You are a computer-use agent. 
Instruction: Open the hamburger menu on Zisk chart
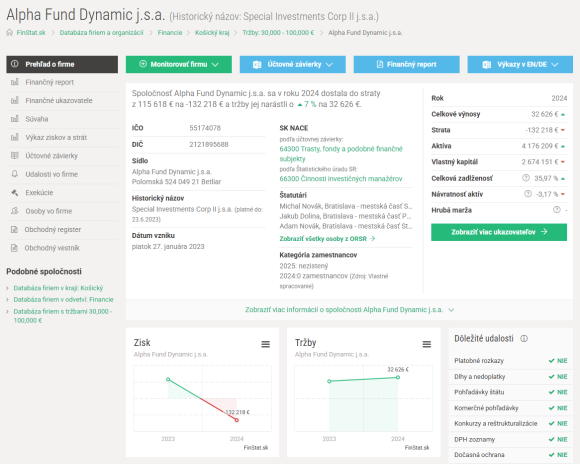point(266,344)
